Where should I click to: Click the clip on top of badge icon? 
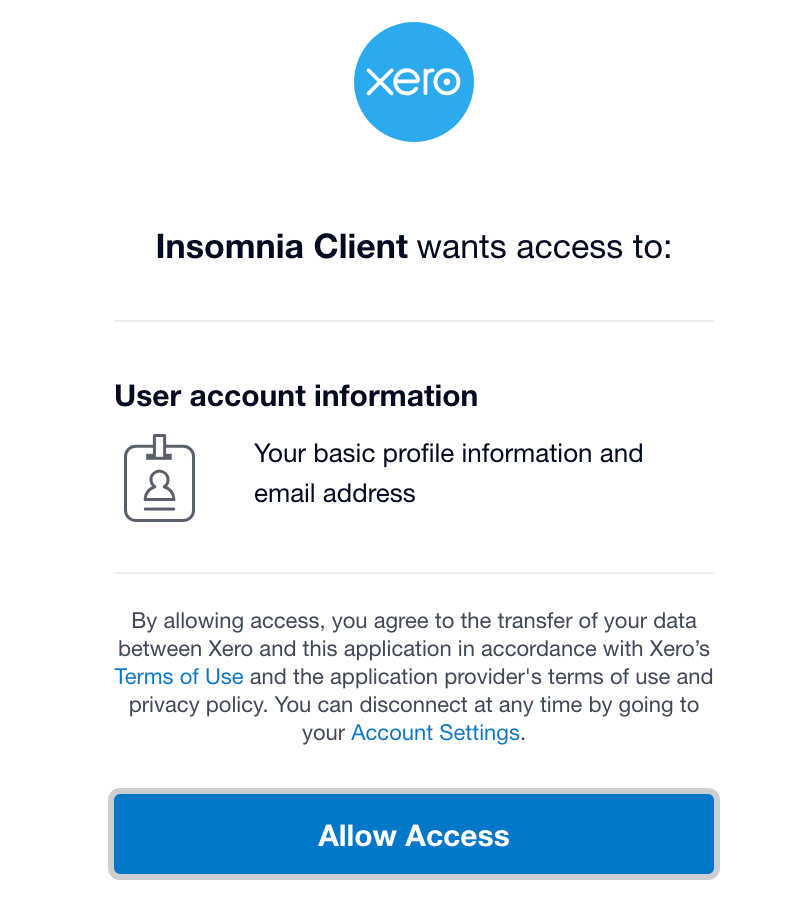[159, 447]
